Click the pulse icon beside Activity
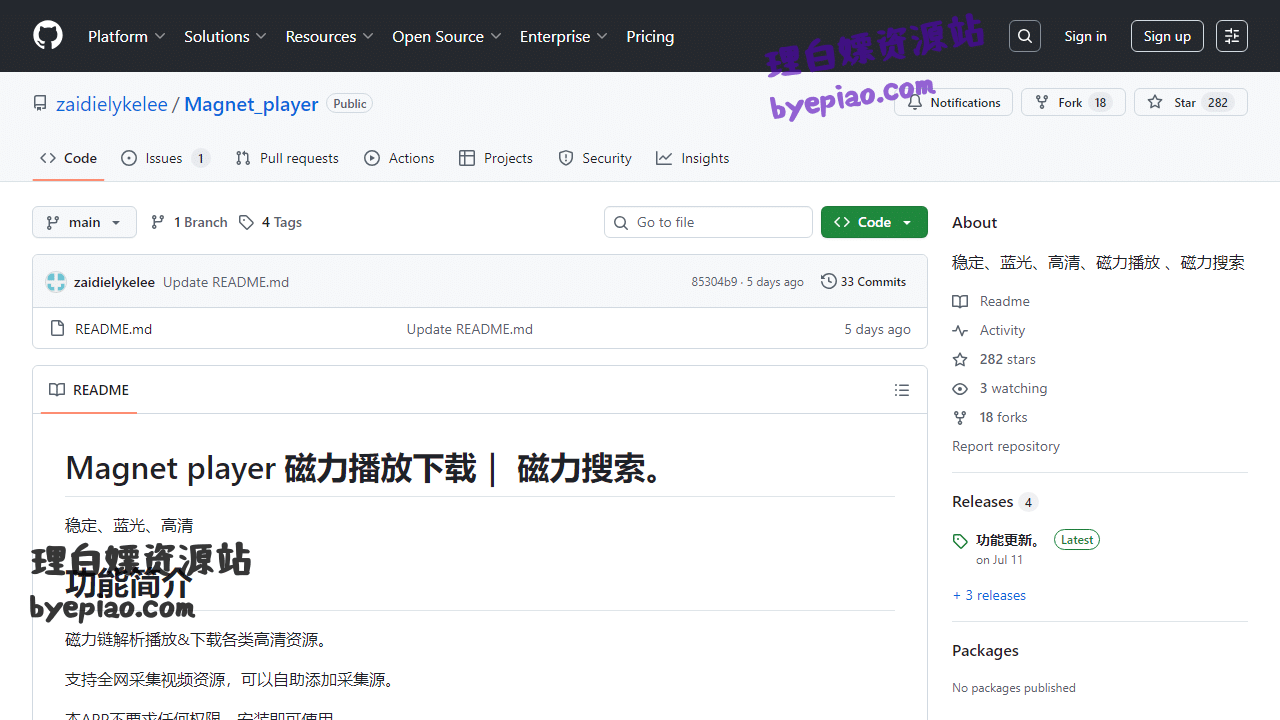The image size is (1280, 720). click(960, 330)
